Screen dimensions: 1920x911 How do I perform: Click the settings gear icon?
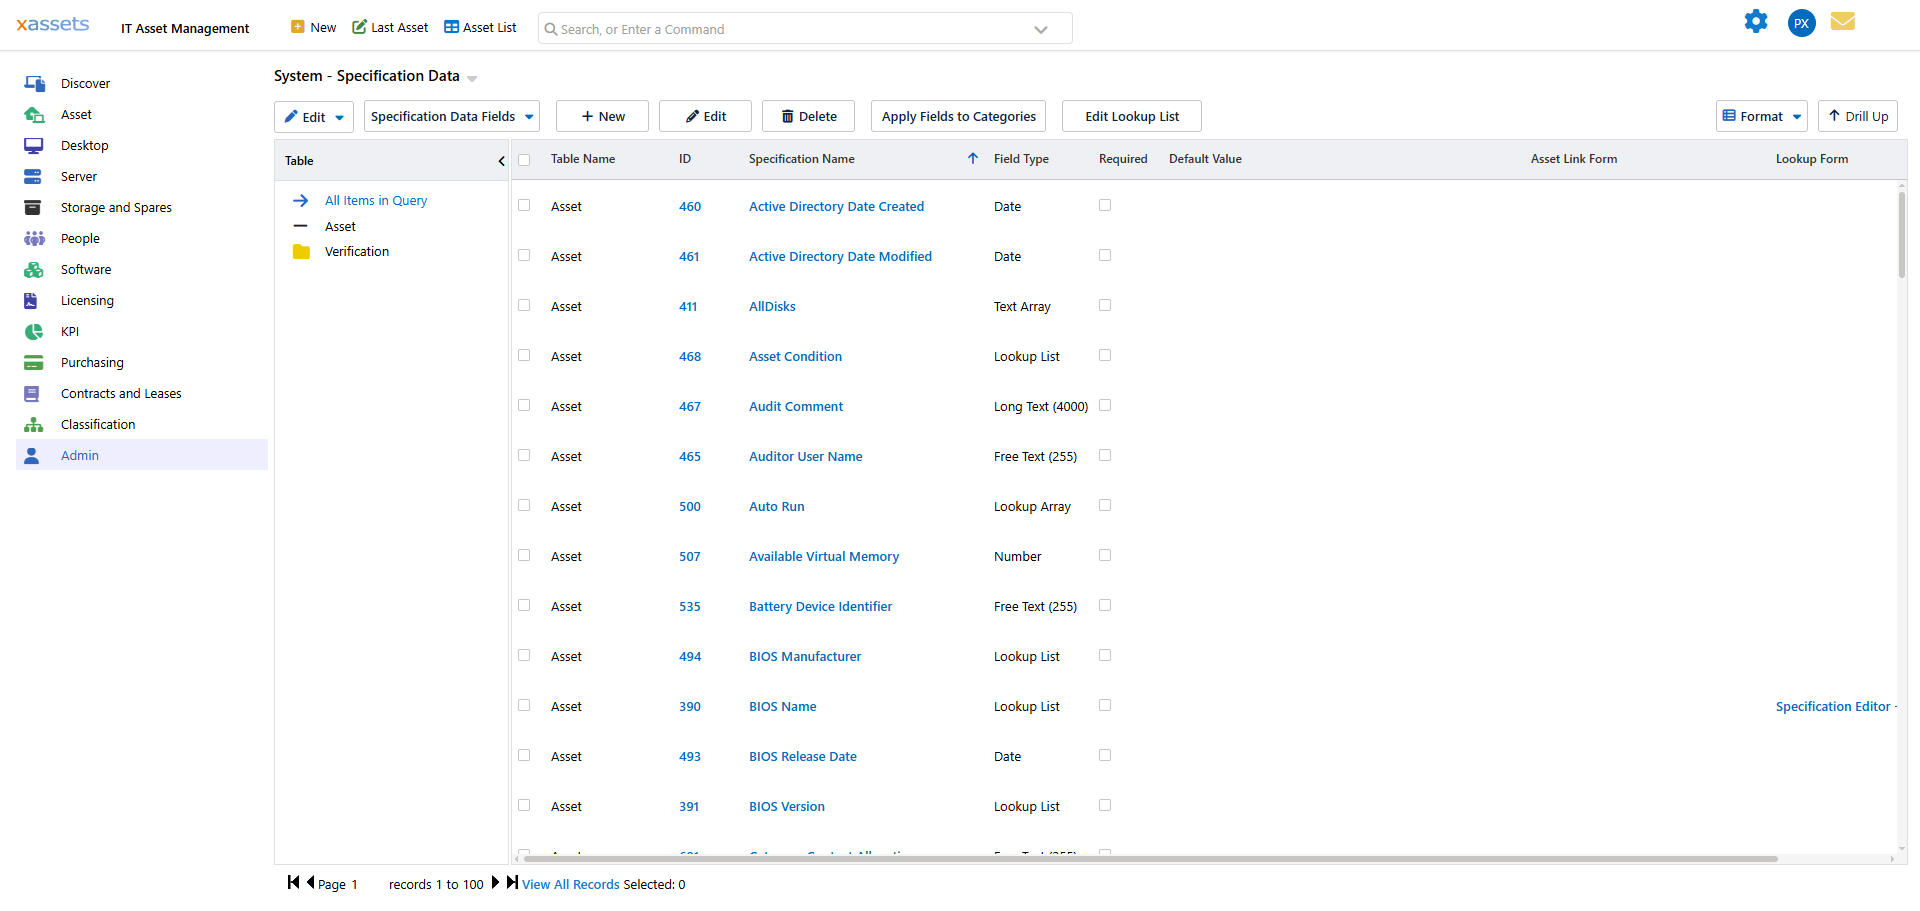point(1757,21)
